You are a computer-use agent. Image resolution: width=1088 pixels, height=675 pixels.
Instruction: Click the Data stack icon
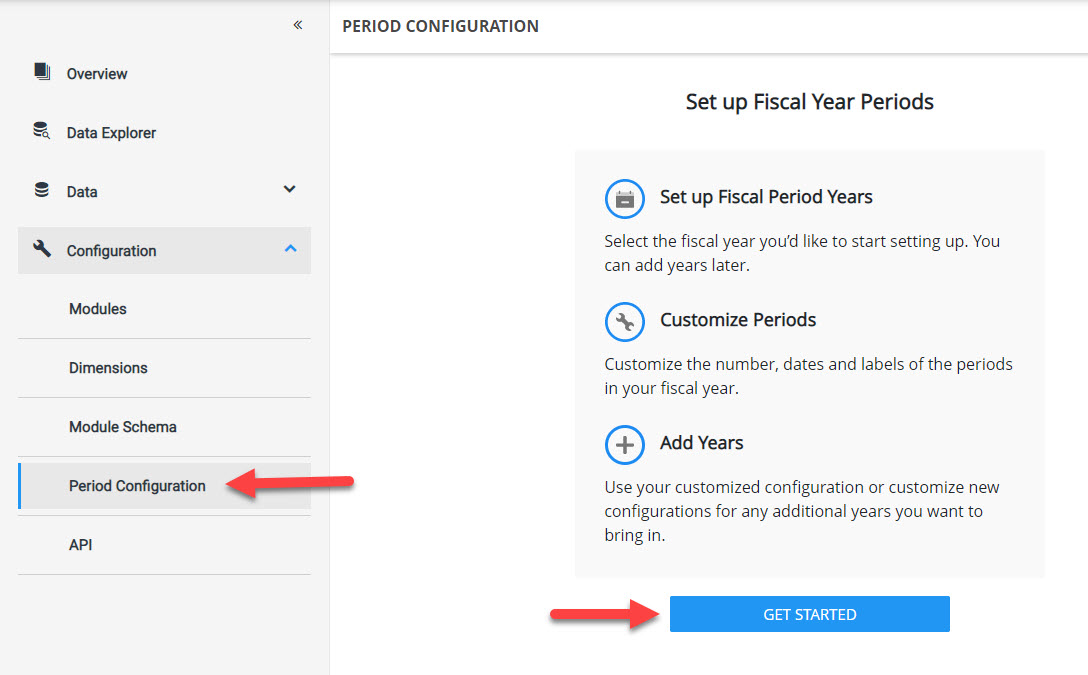(42, 190)
